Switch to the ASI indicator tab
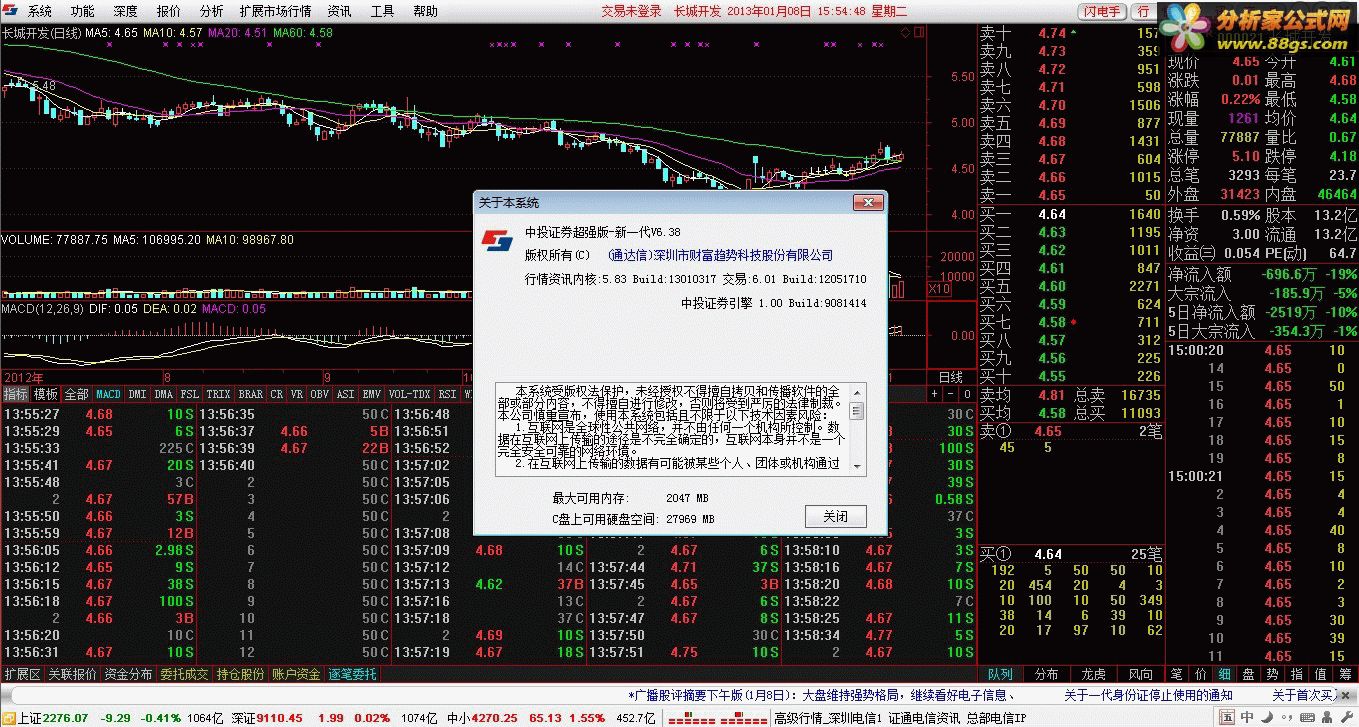The width and height of the screenshot is (1359, 727). 346,394
